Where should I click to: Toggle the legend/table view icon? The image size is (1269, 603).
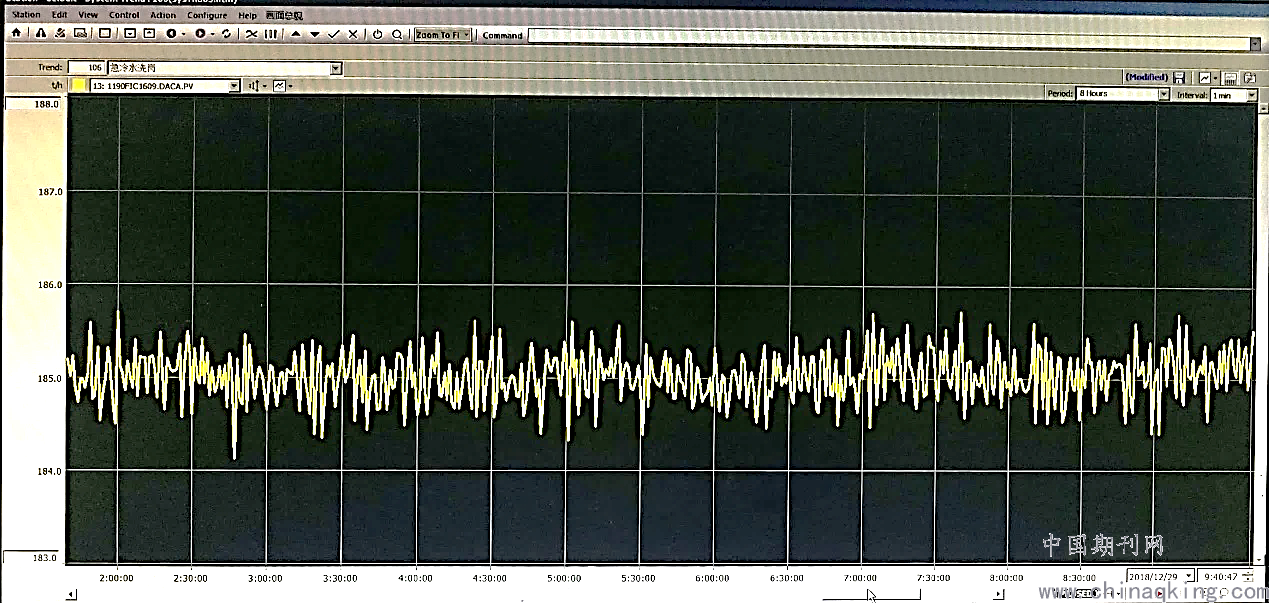point(1230,78)
